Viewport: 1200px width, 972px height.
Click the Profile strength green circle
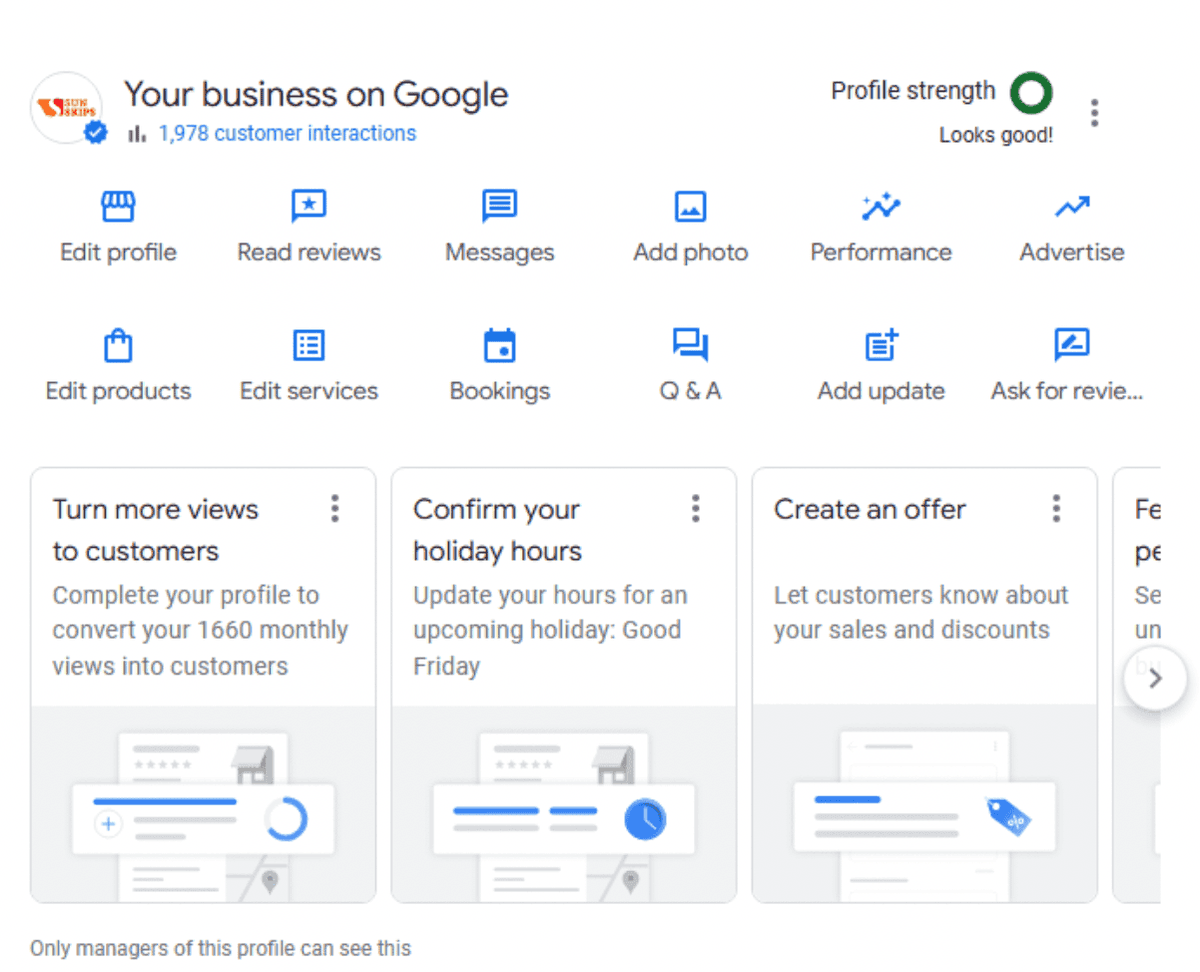1031,93
